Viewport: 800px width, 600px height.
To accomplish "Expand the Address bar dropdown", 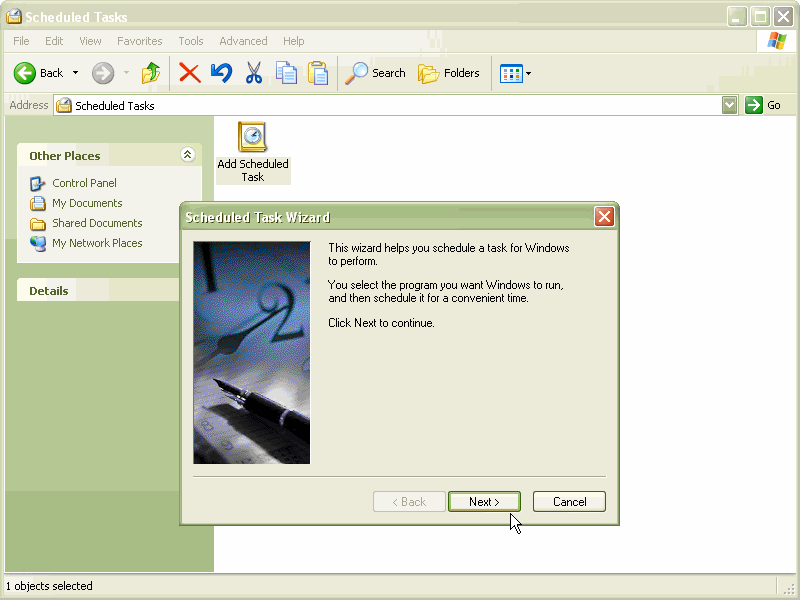I will tap(730, 106).
